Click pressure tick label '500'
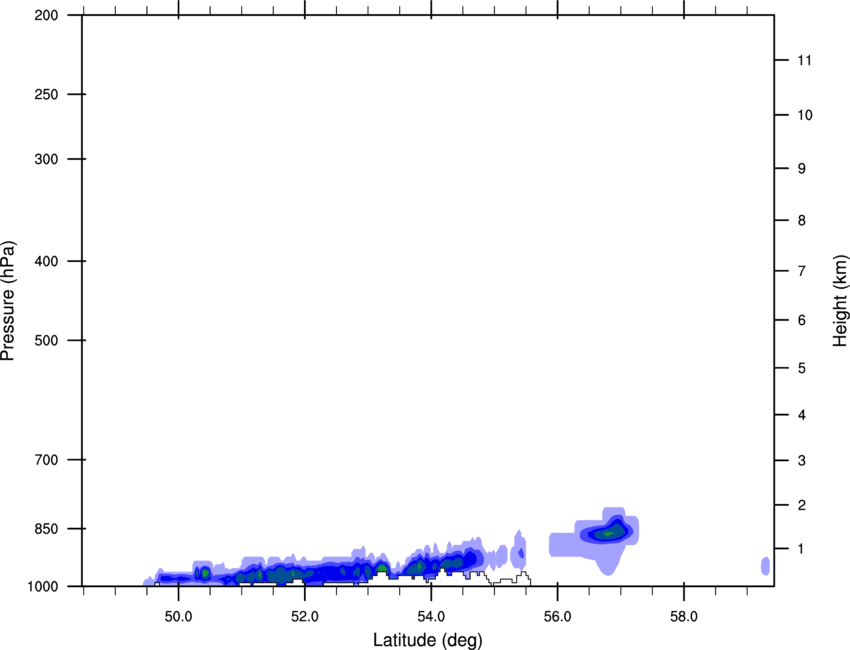This screenshot has height=650, width=850. pyautogui.click(x=46, y=340)
